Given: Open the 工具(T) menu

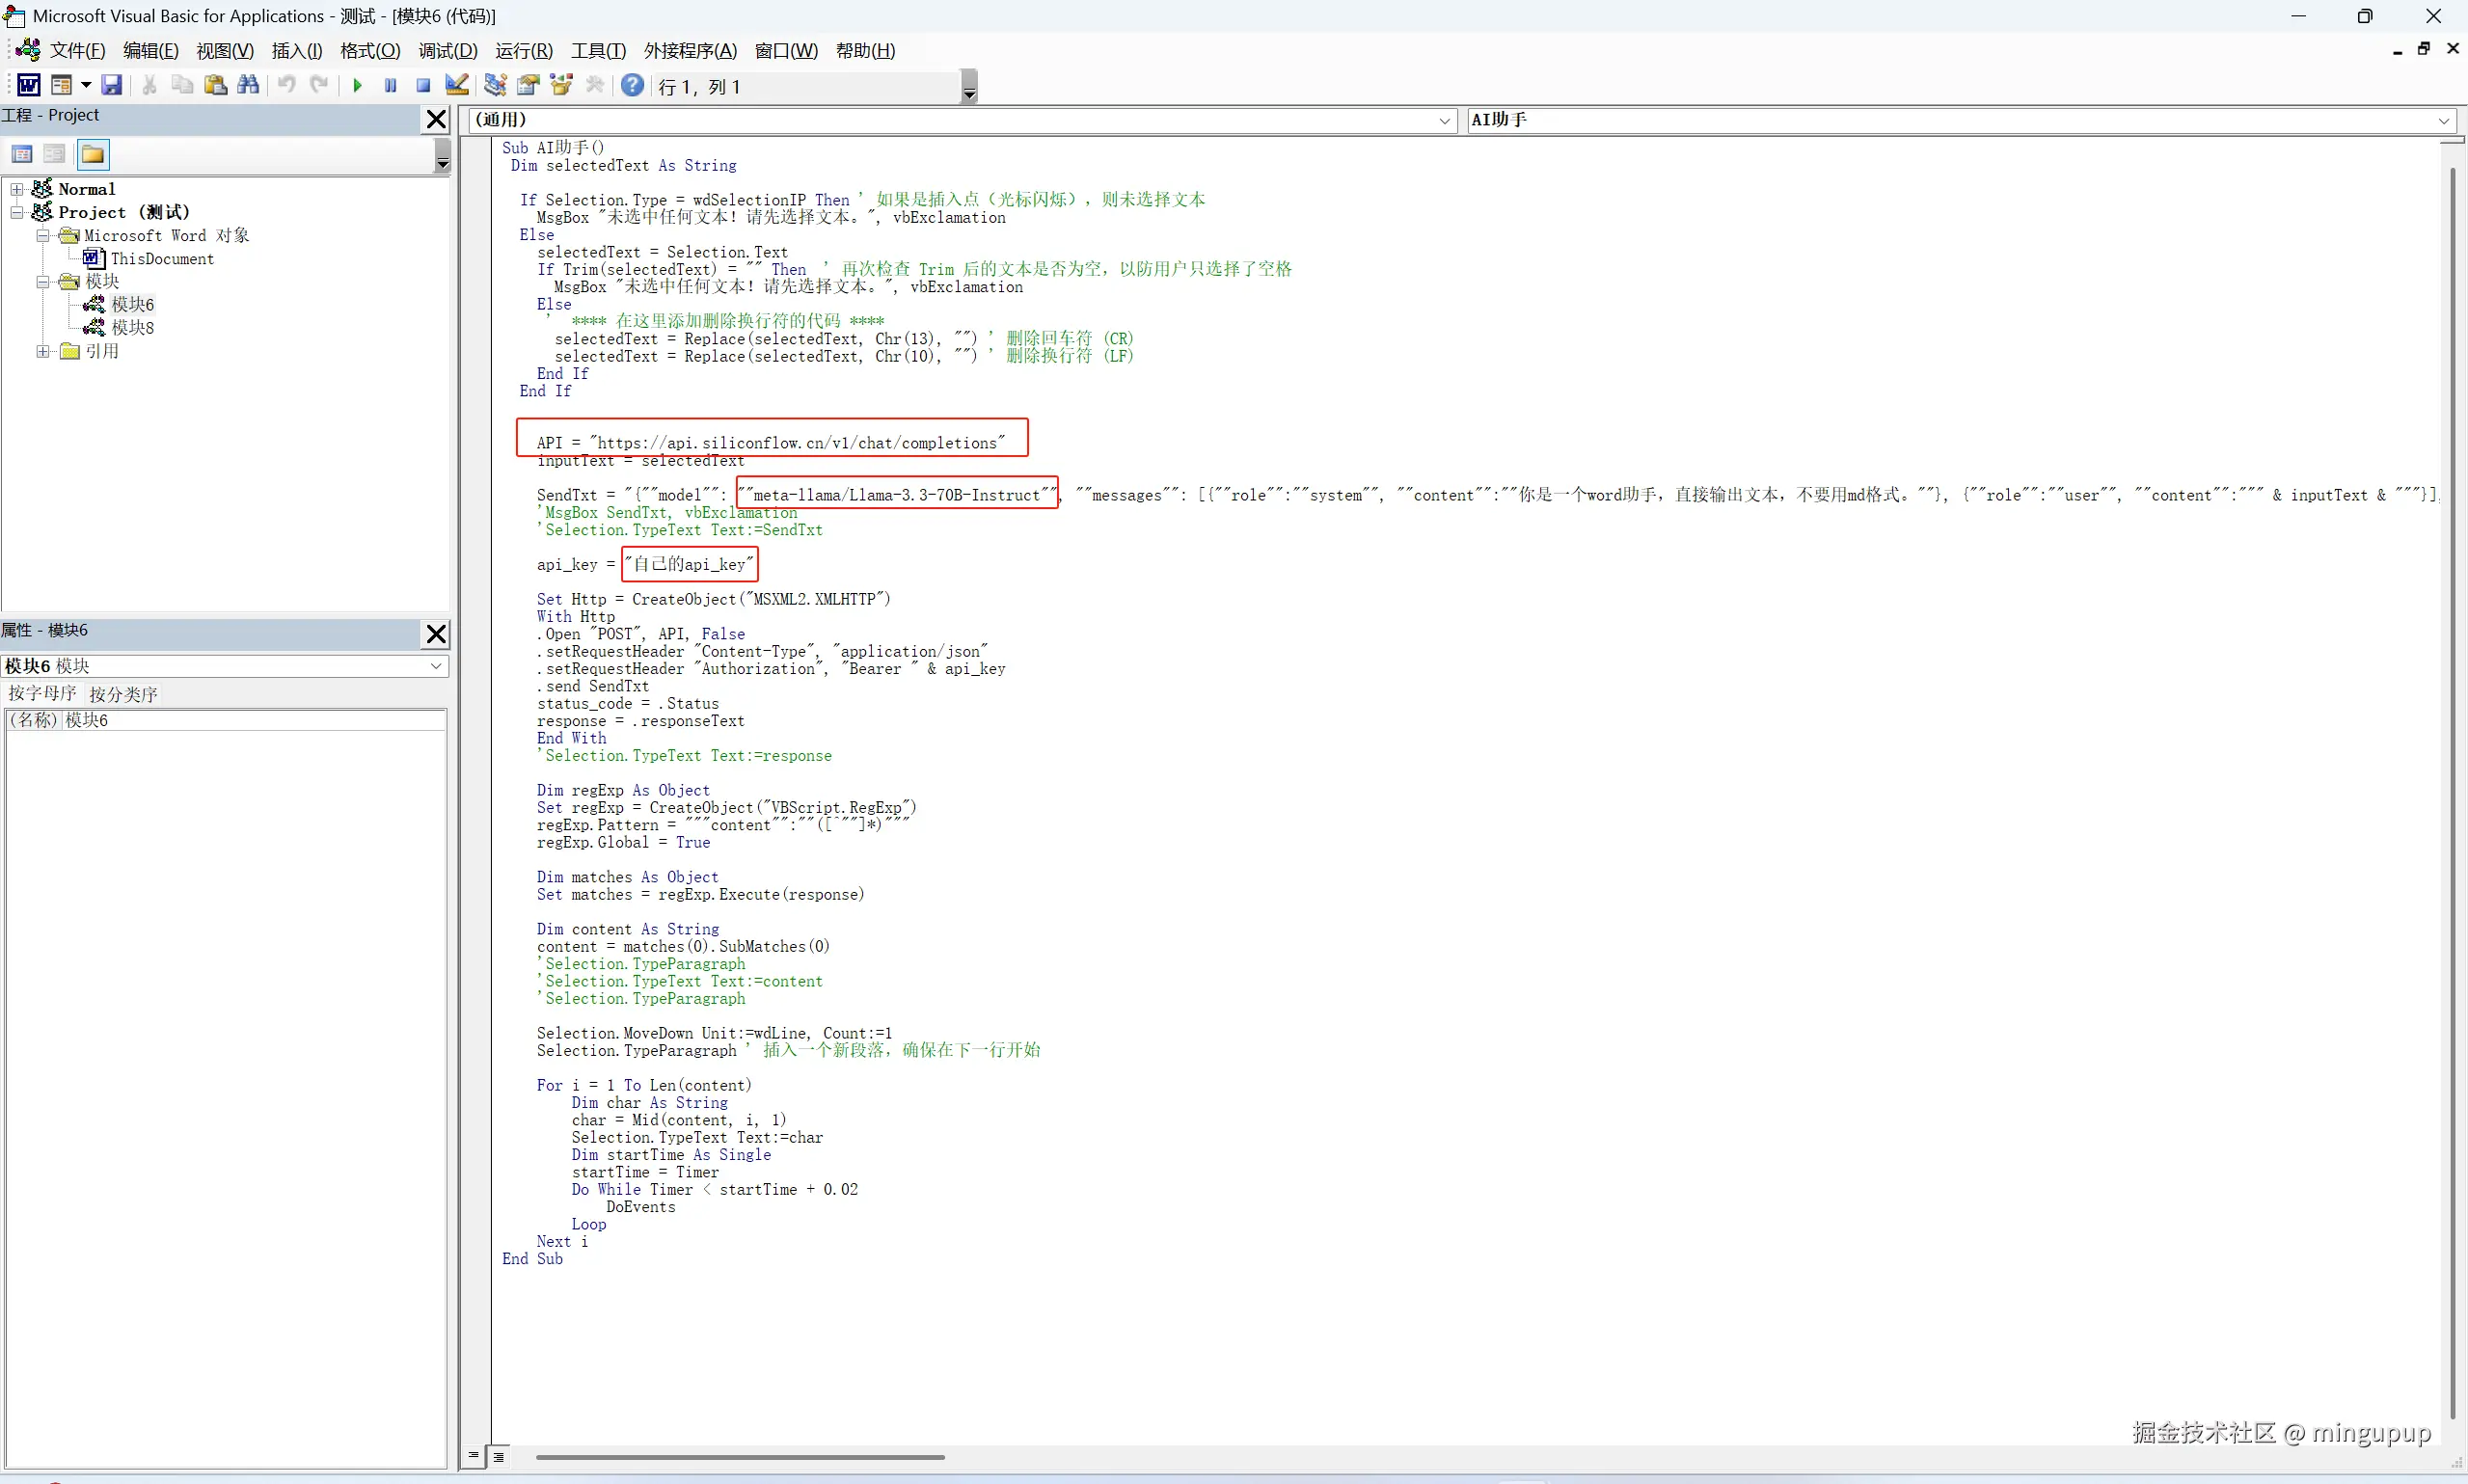Looking at the screenshot, I should 598,51.
